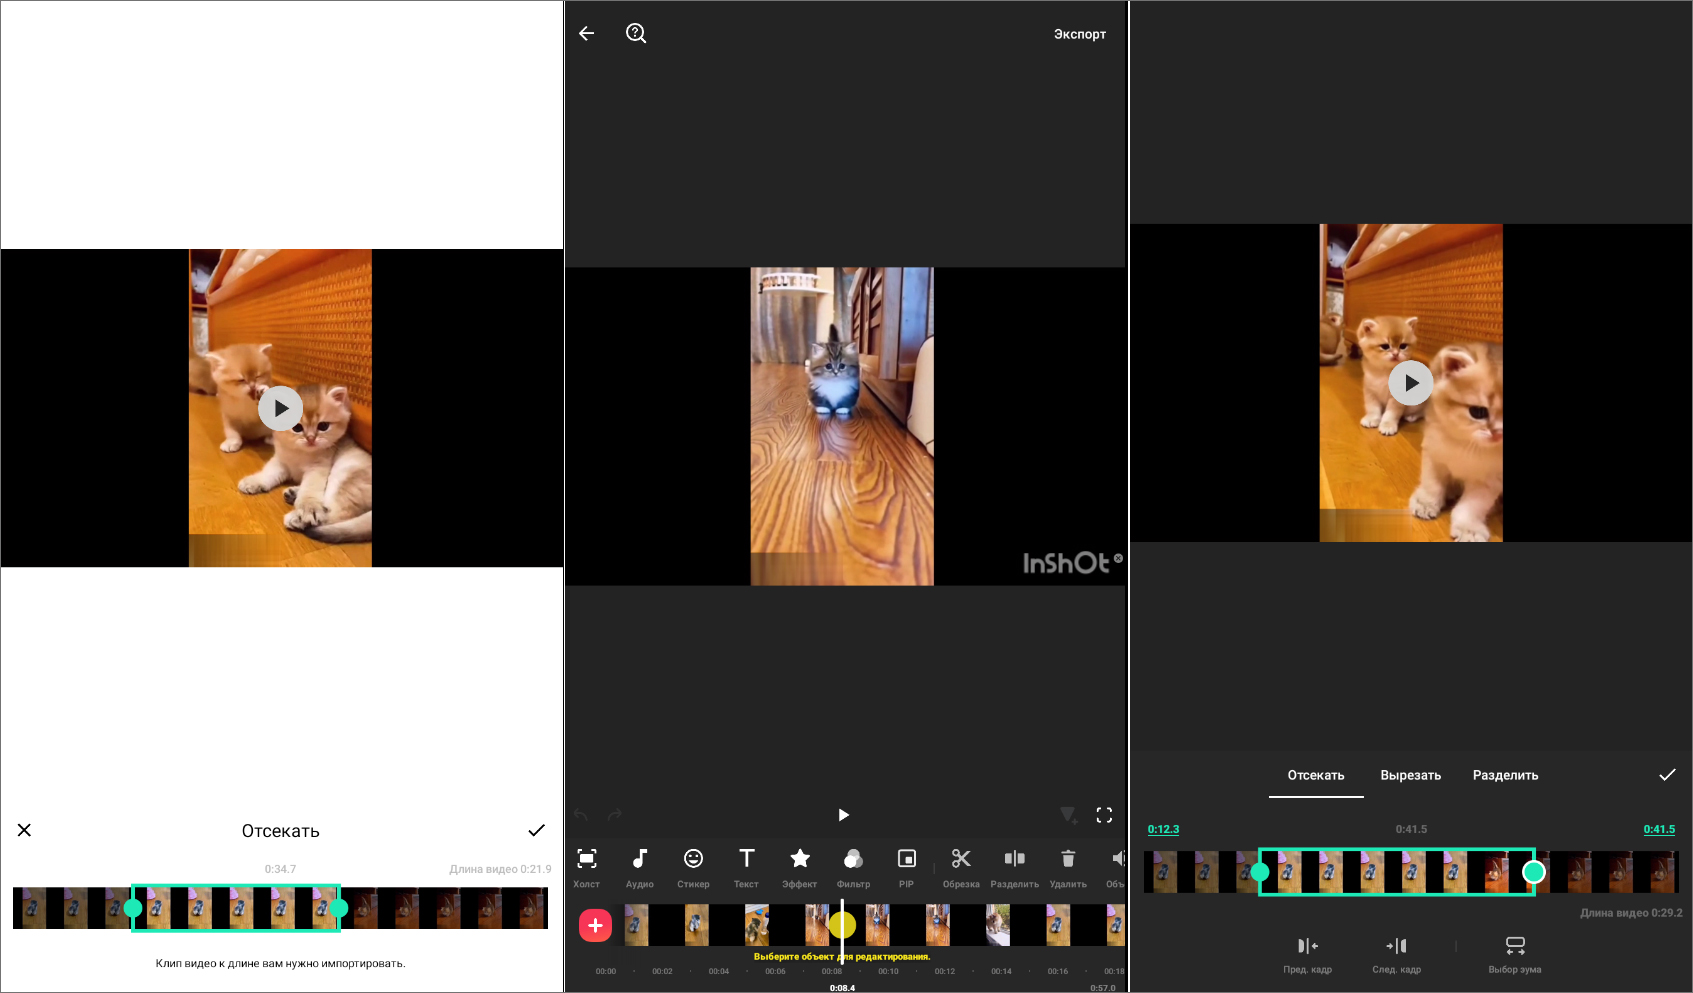Image resolution: width=1693 pixels, height=993 pixels.
Task: Open the Audio (Аудио) tool
Action: point(640,866)
